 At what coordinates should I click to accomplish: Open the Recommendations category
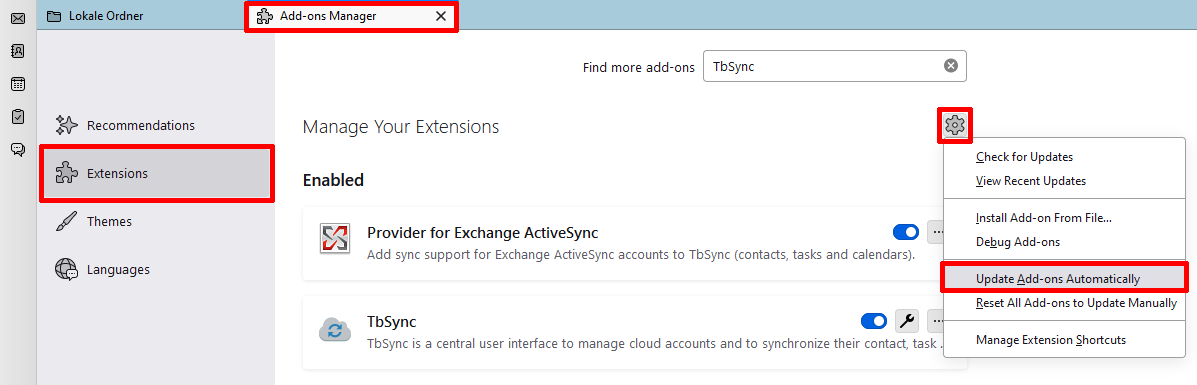[x=157, y=125]
